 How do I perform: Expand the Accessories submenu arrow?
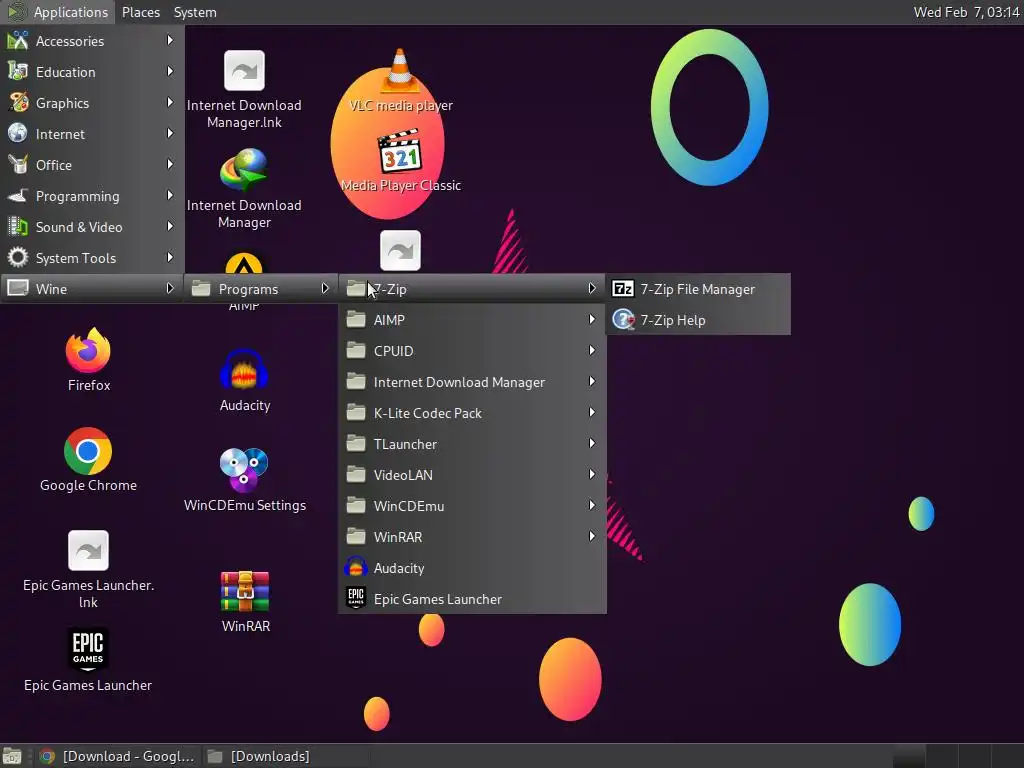tap(170, 40)
